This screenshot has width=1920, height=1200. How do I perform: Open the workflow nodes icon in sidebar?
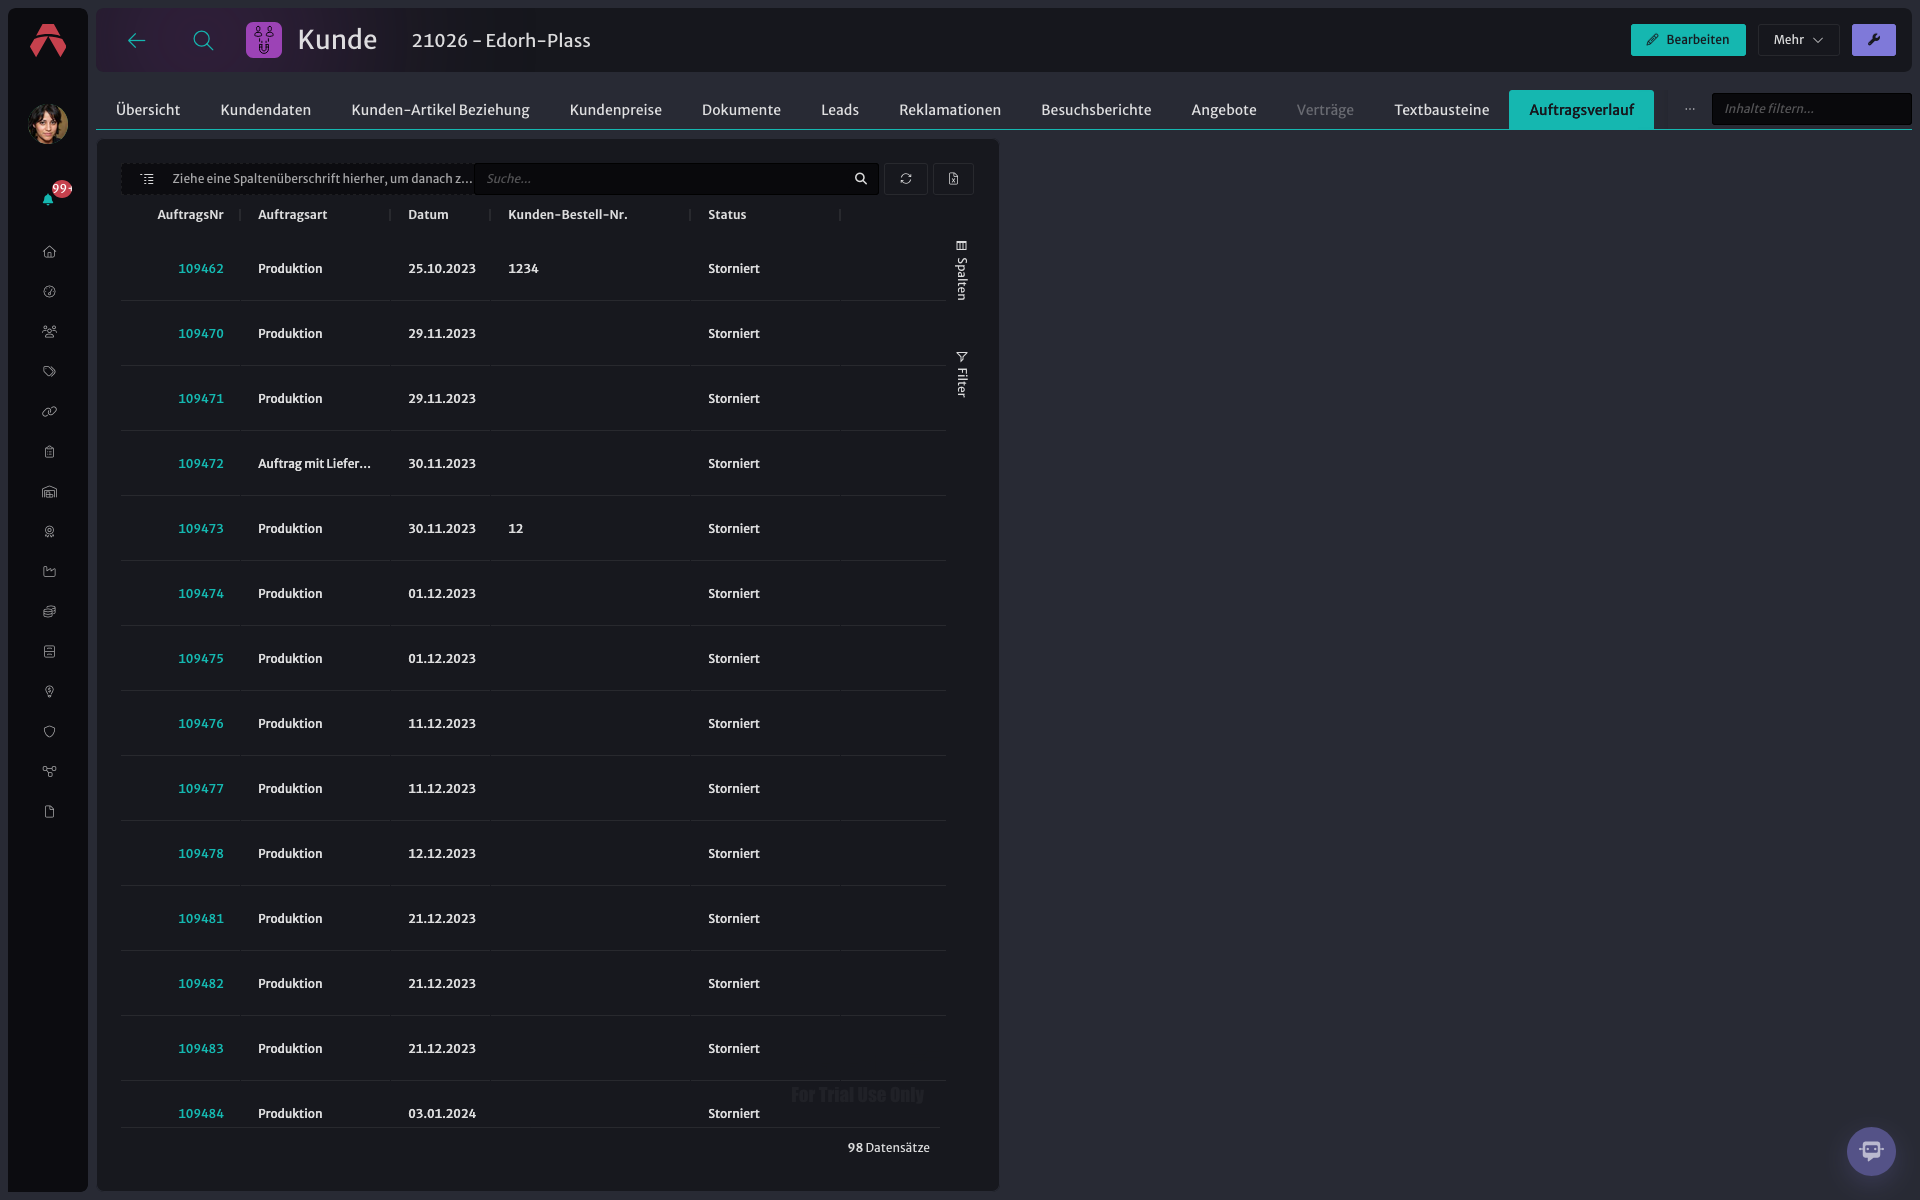click(49, 772)
